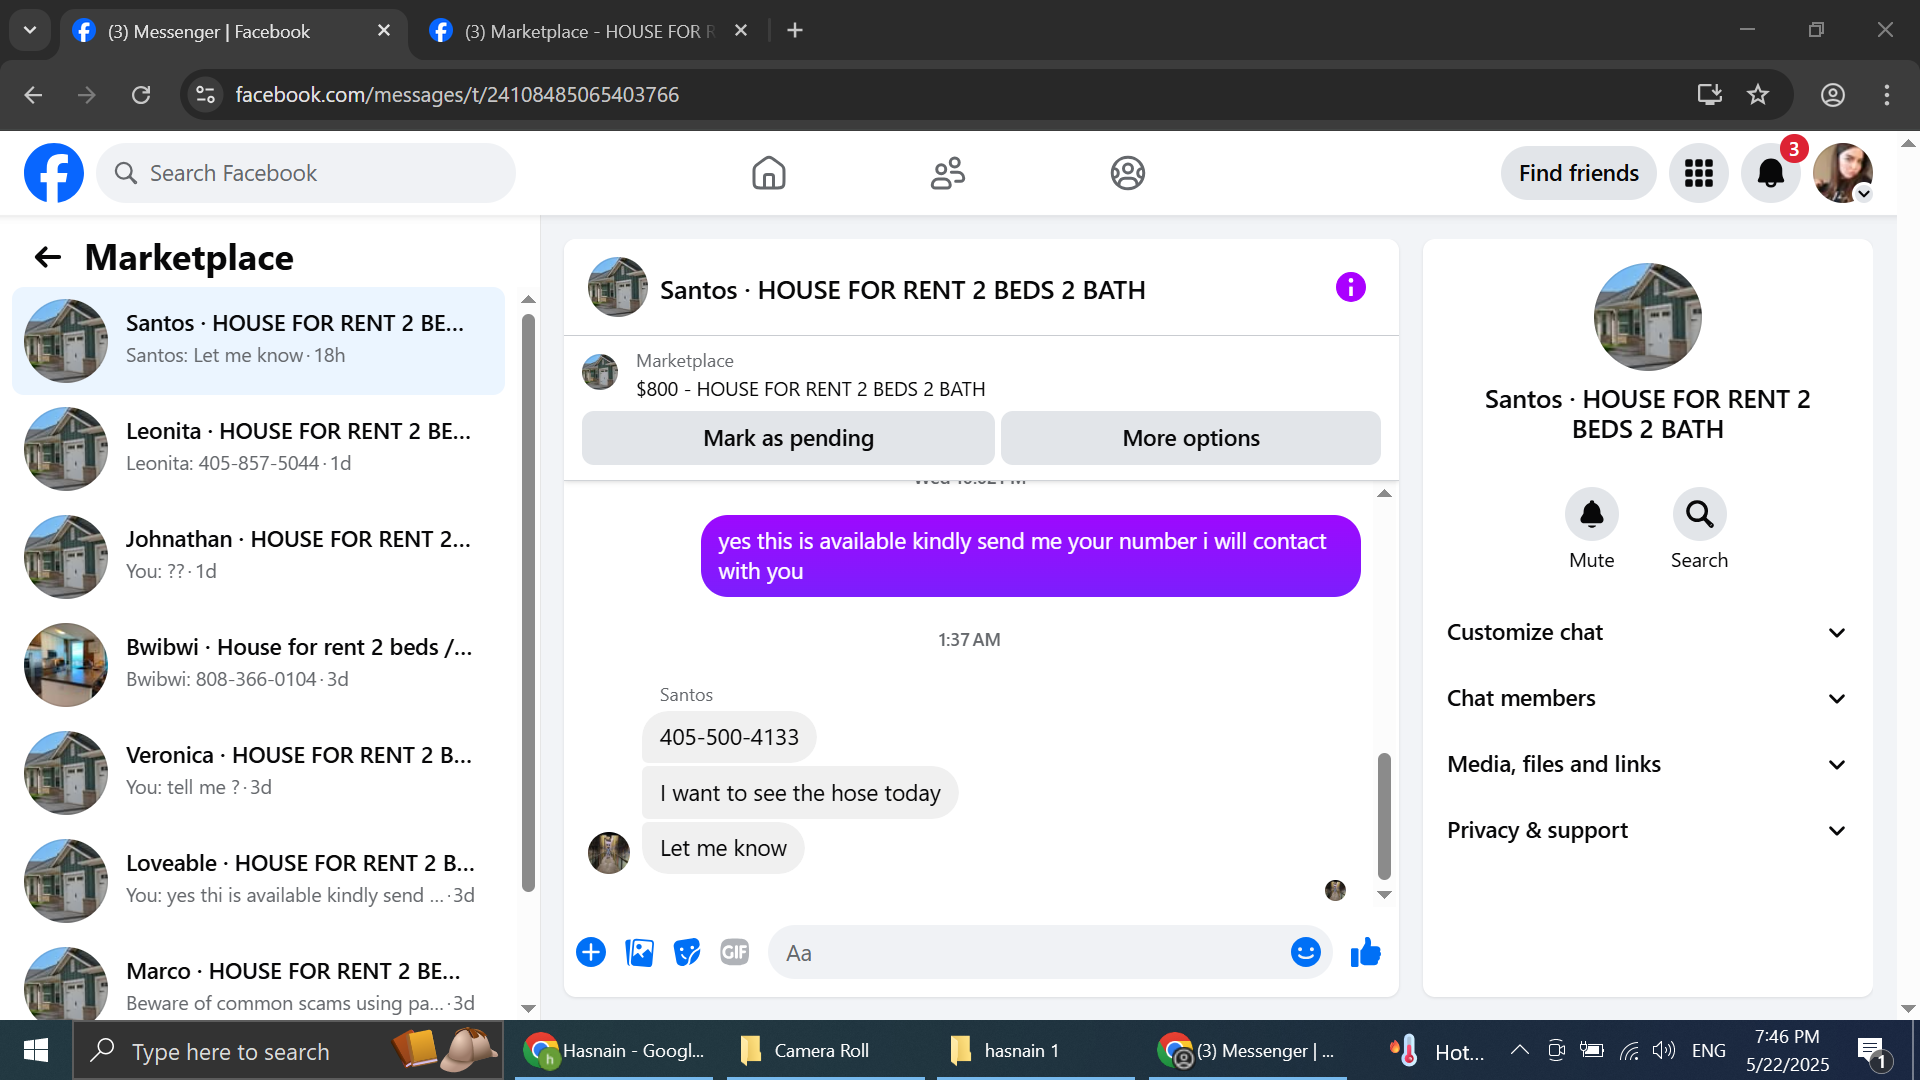1920x1080 pixels.
Task: Click the install app icon in address bar
Action: click(x=1710, y=95)
